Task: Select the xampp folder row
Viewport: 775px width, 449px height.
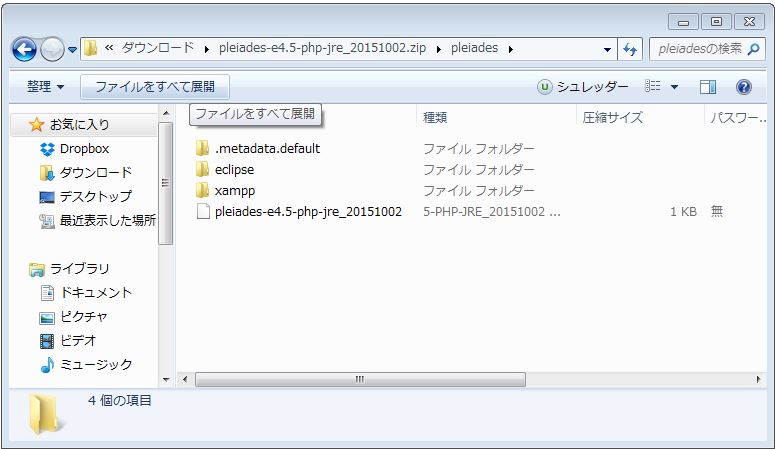Action: pos(235,190)
